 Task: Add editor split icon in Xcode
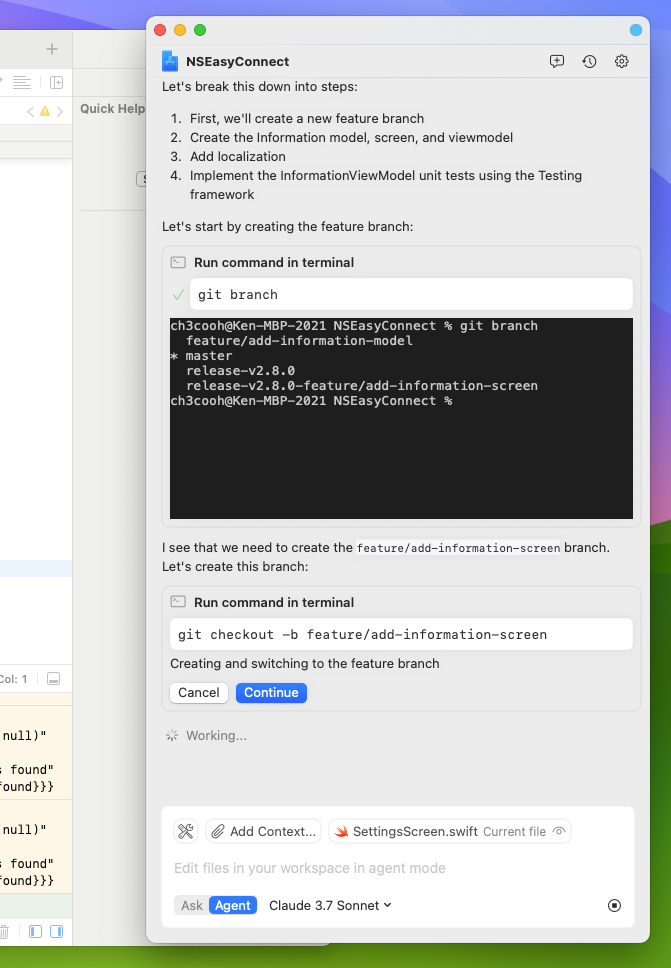point(56,82)
